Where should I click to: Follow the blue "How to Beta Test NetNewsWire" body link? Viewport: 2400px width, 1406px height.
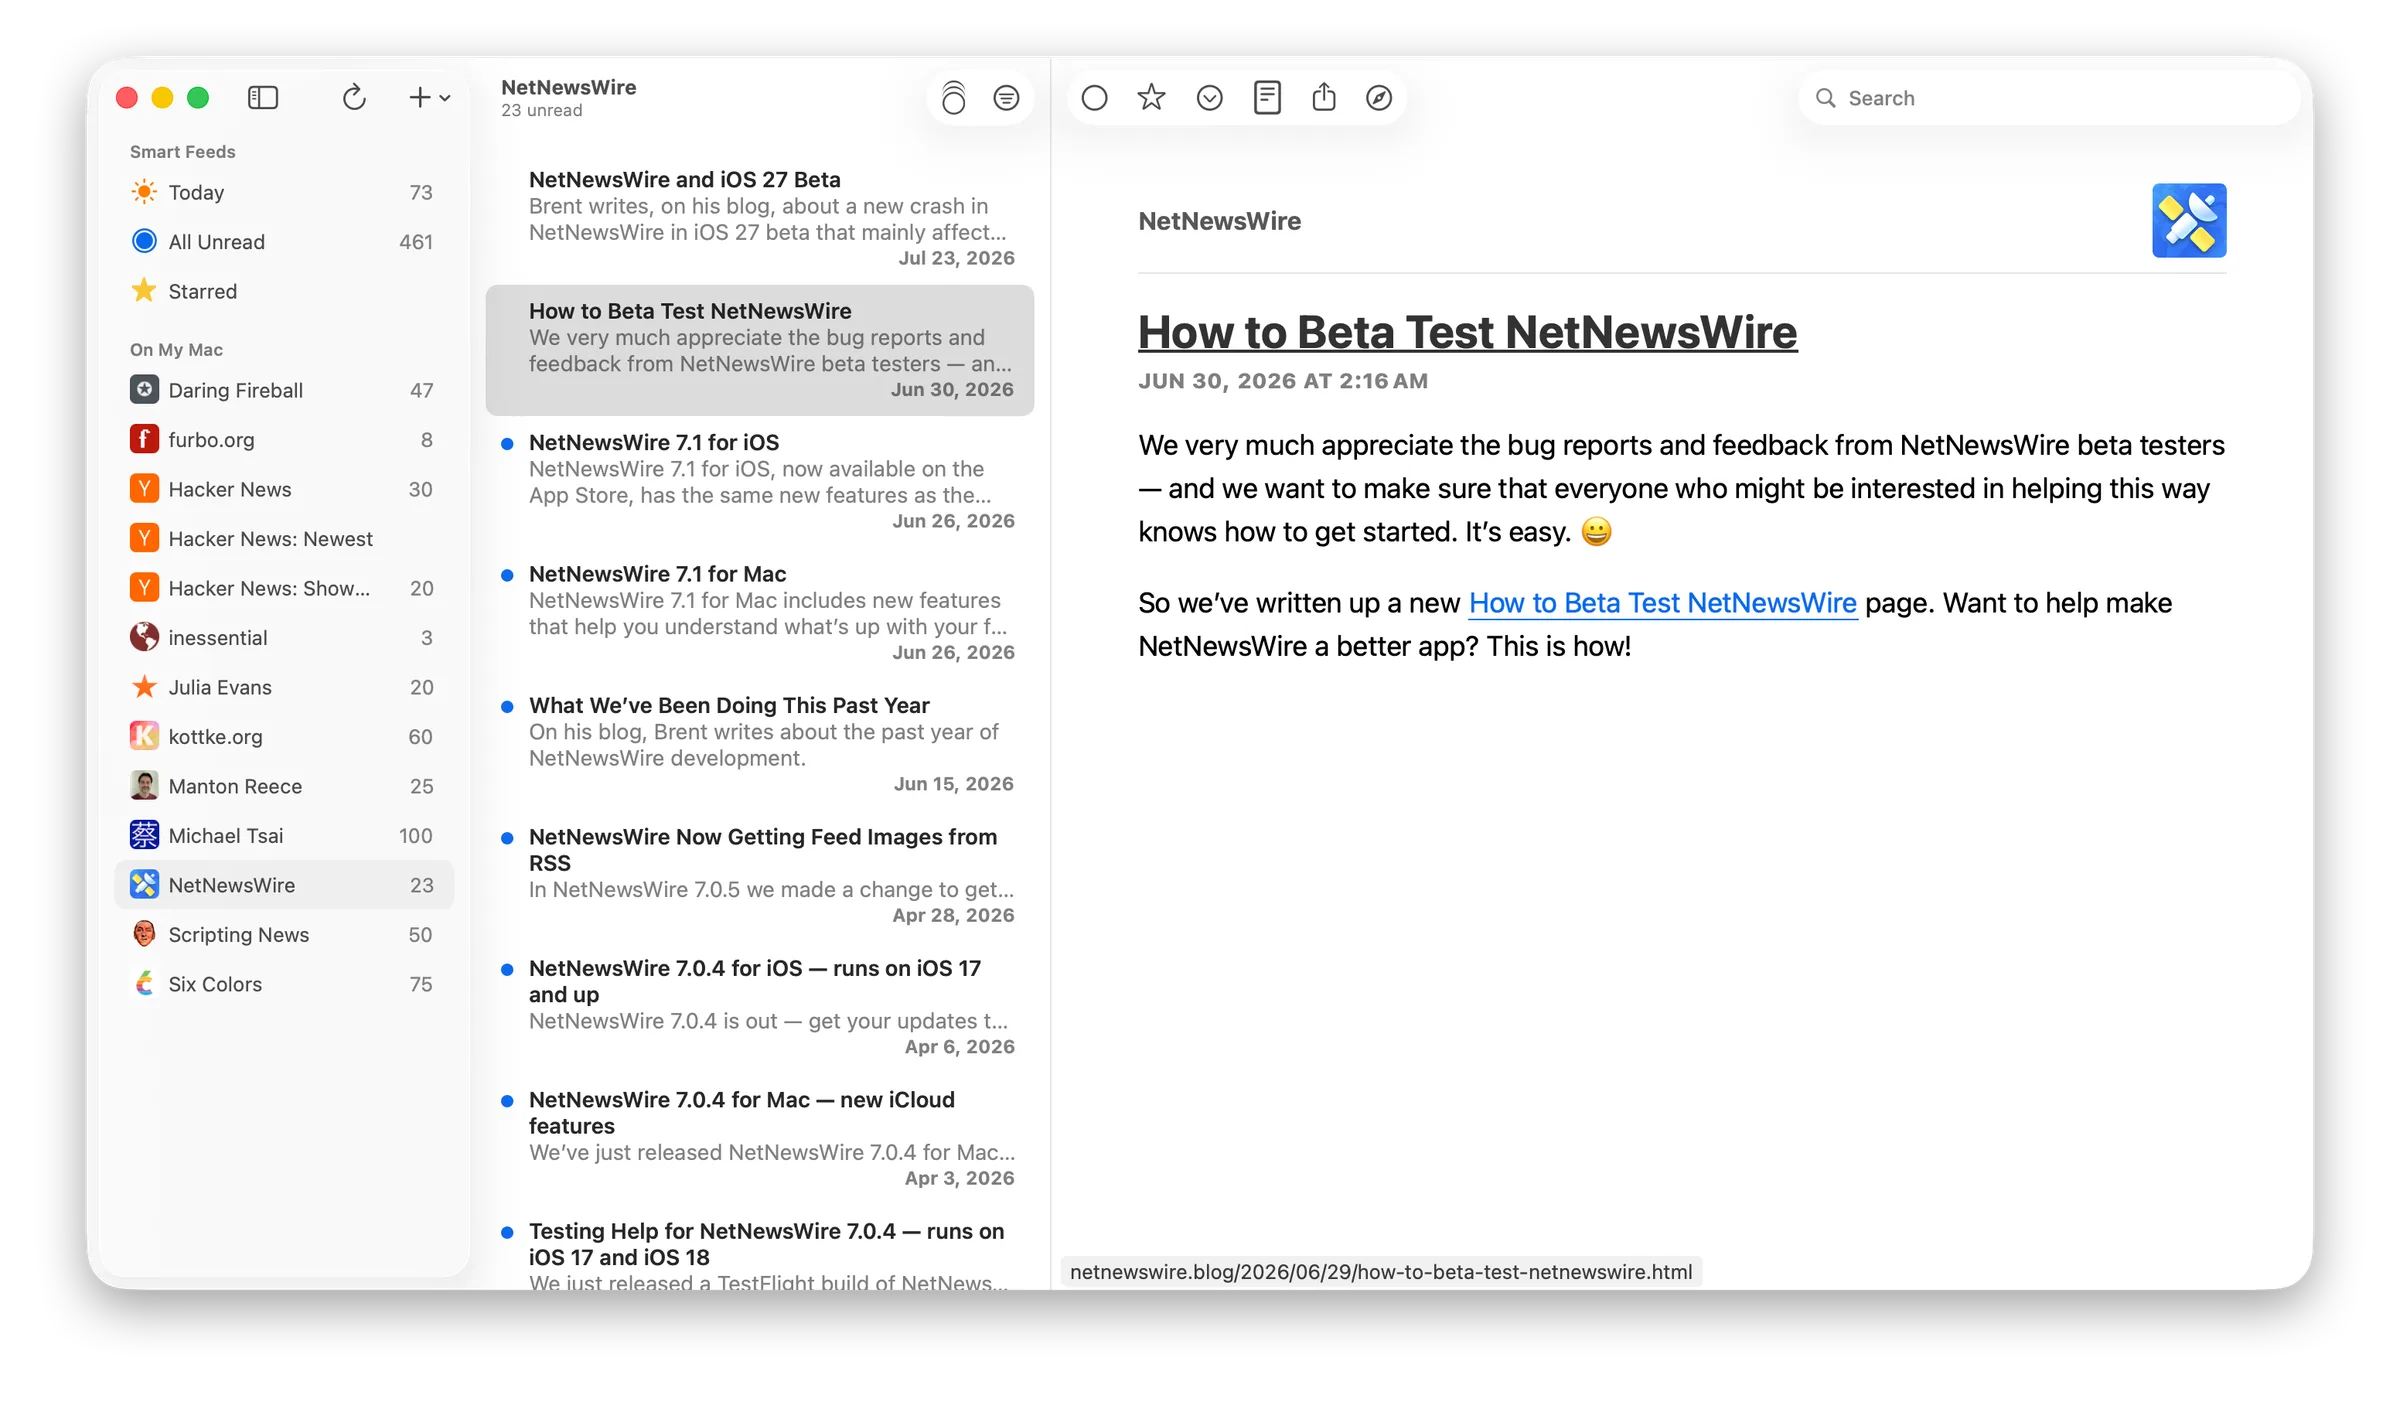click(x=1662, y=603)
